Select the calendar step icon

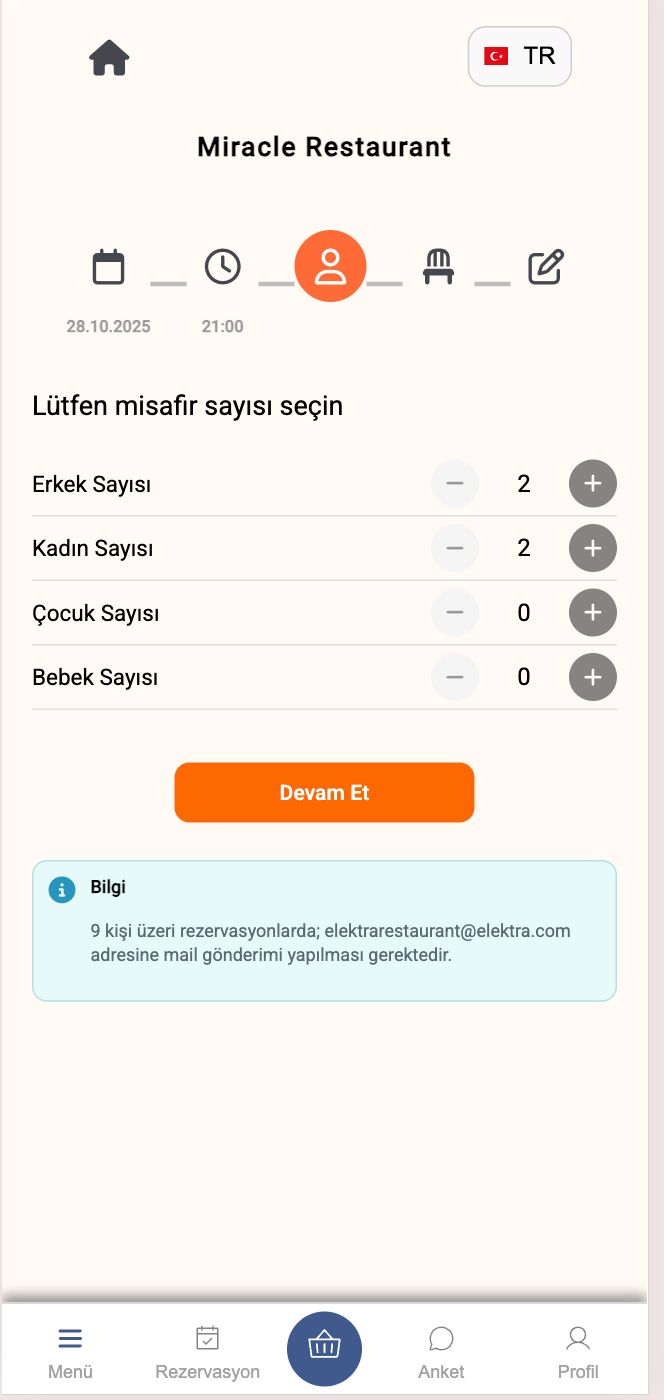pos(108,266)
